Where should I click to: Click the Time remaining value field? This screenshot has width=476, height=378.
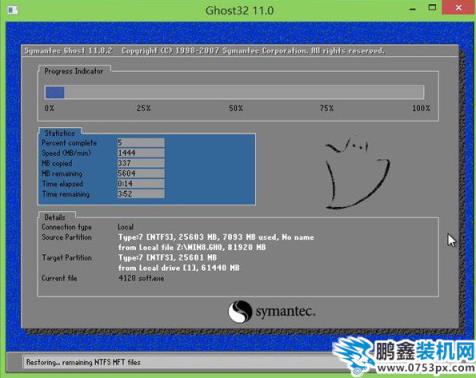[141, 194]
